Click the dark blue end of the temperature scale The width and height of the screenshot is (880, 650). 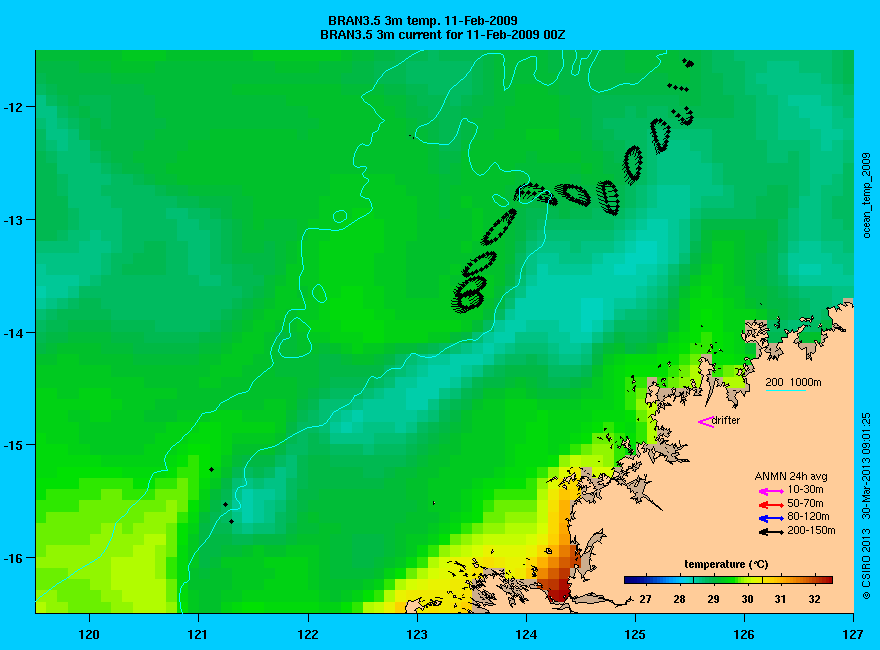click(x=631, y=580)
